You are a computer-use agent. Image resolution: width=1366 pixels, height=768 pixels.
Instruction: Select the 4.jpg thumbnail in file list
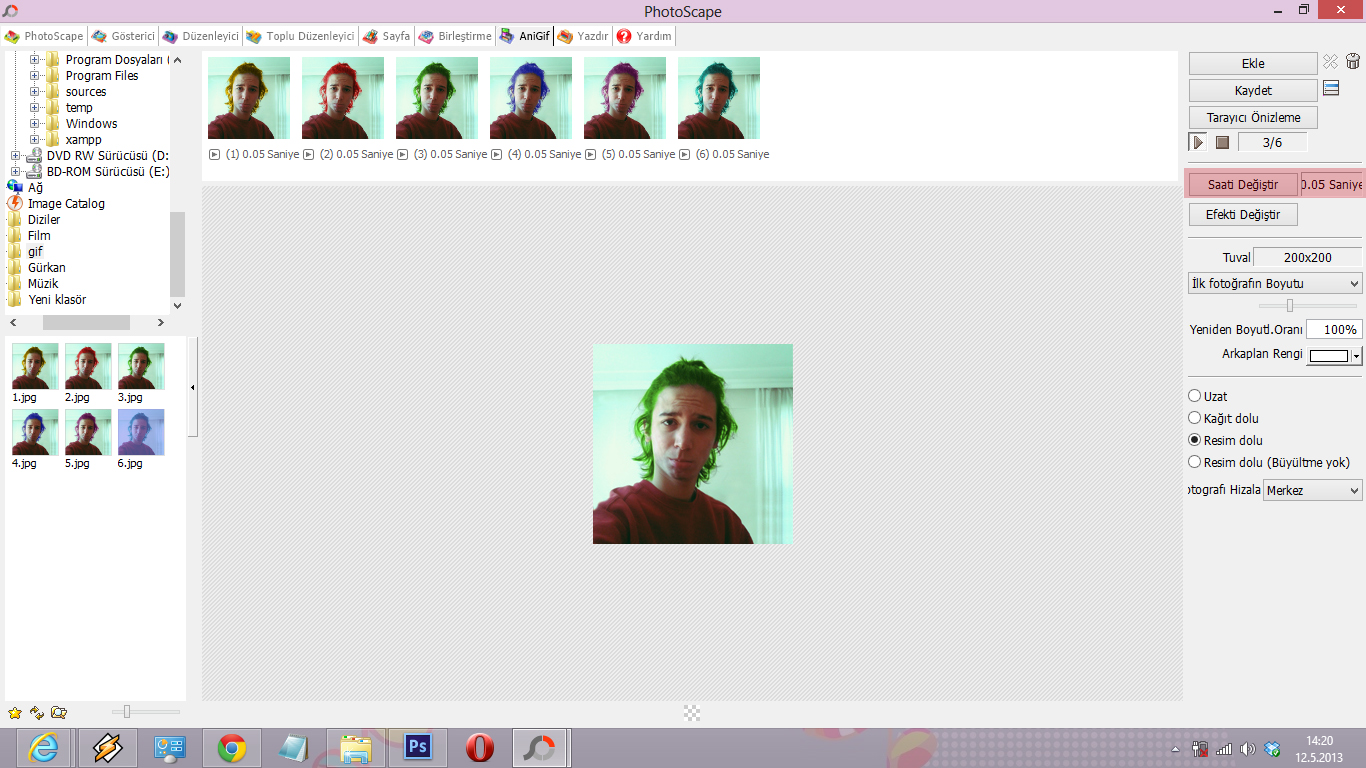(x=35, y=432)
